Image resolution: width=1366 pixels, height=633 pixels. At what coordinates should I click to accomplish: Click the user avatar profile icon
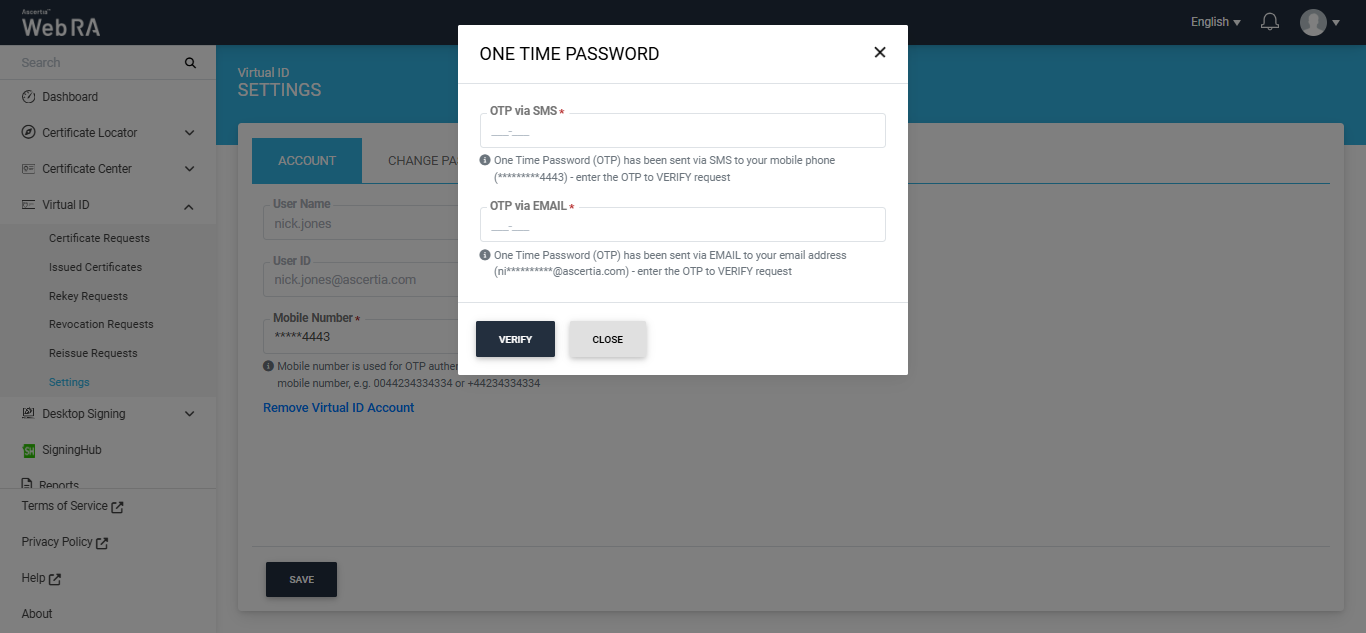coord(1313,22)
